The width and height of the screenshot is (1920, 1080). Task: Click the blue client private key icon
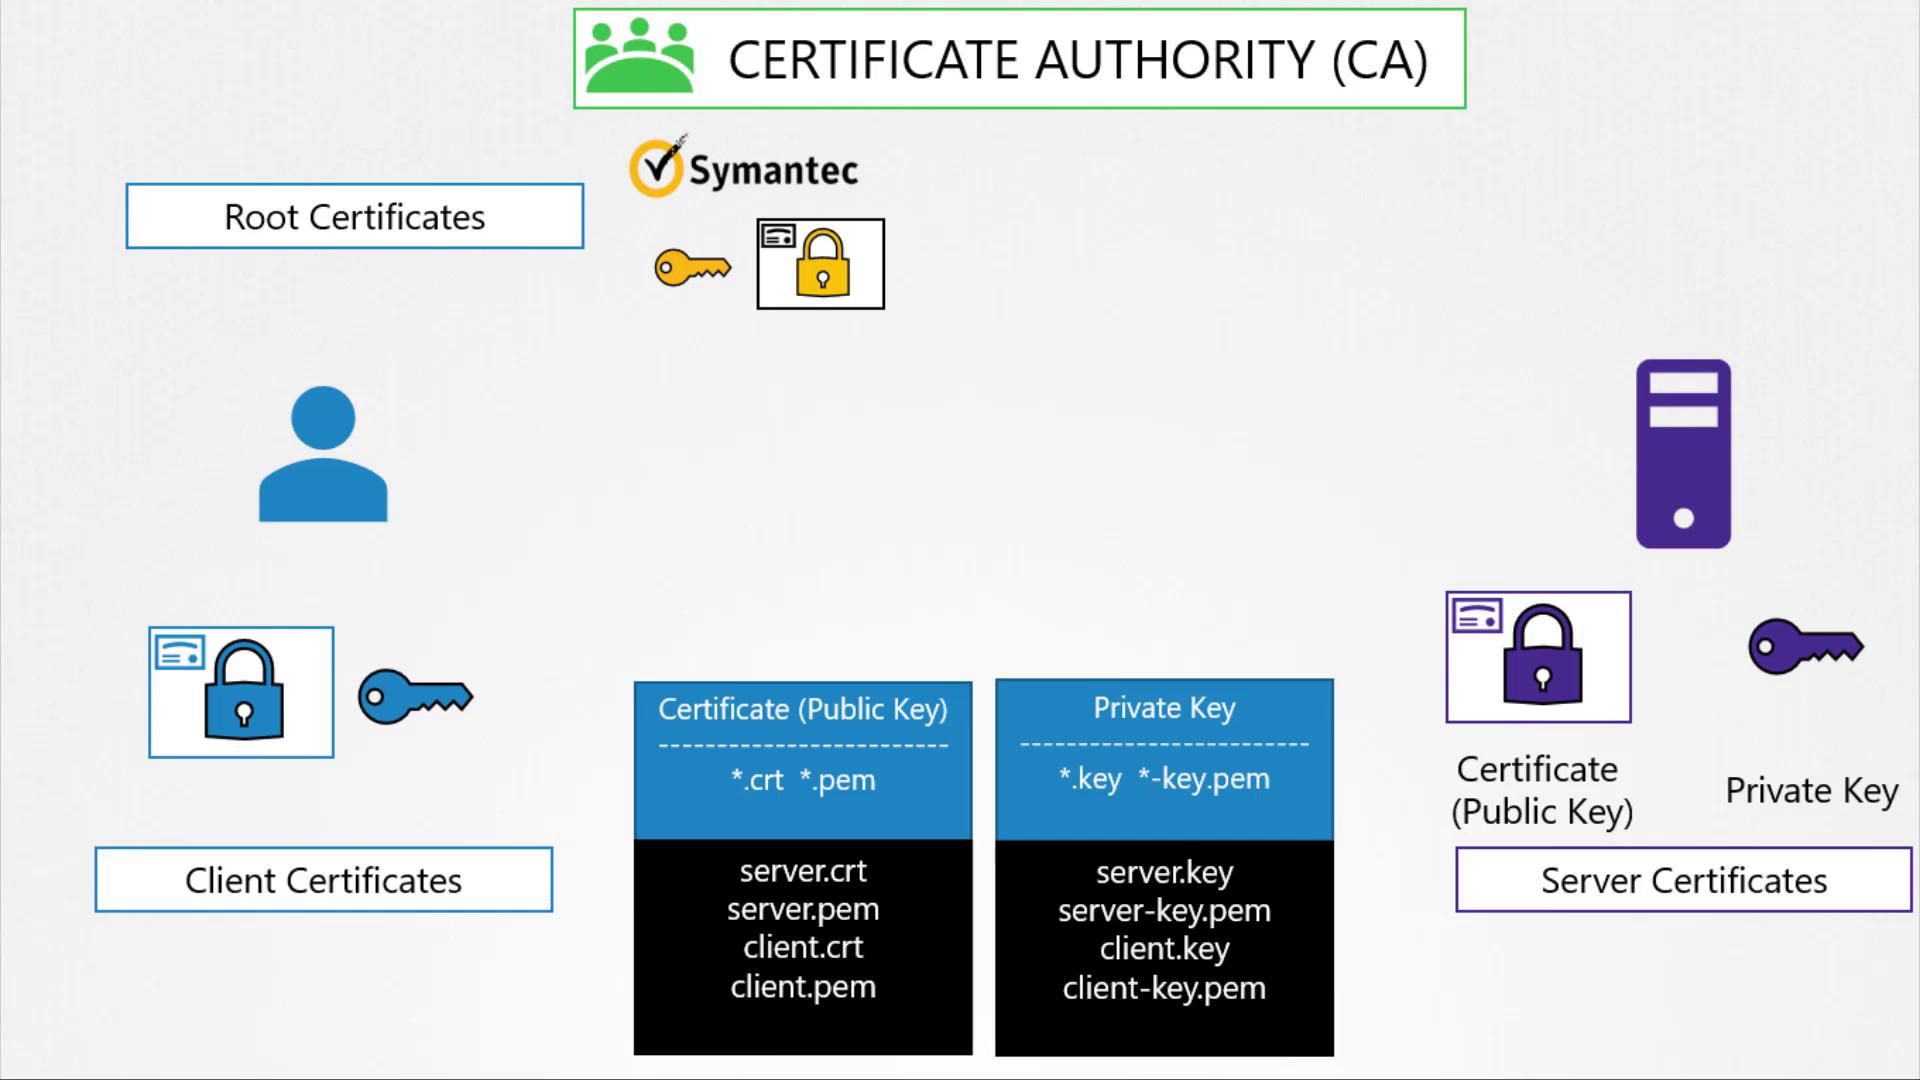click(x=415, y=696)
